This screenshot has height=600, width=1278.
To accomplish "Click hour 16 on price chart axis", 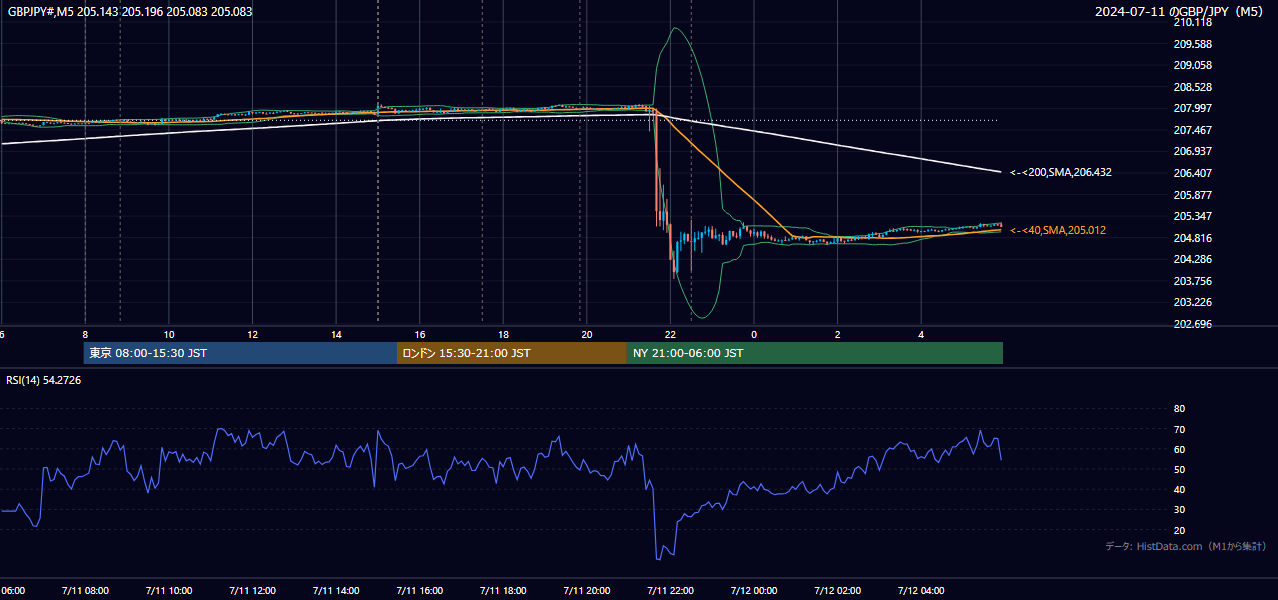I will pyautogui.click(x=420, y=334).
